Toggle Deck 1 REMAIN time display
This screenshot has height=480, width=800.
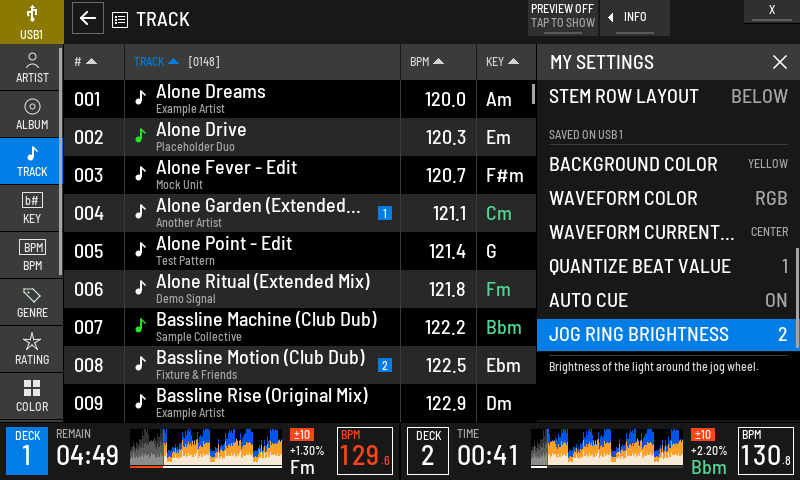tap(87, 449)
